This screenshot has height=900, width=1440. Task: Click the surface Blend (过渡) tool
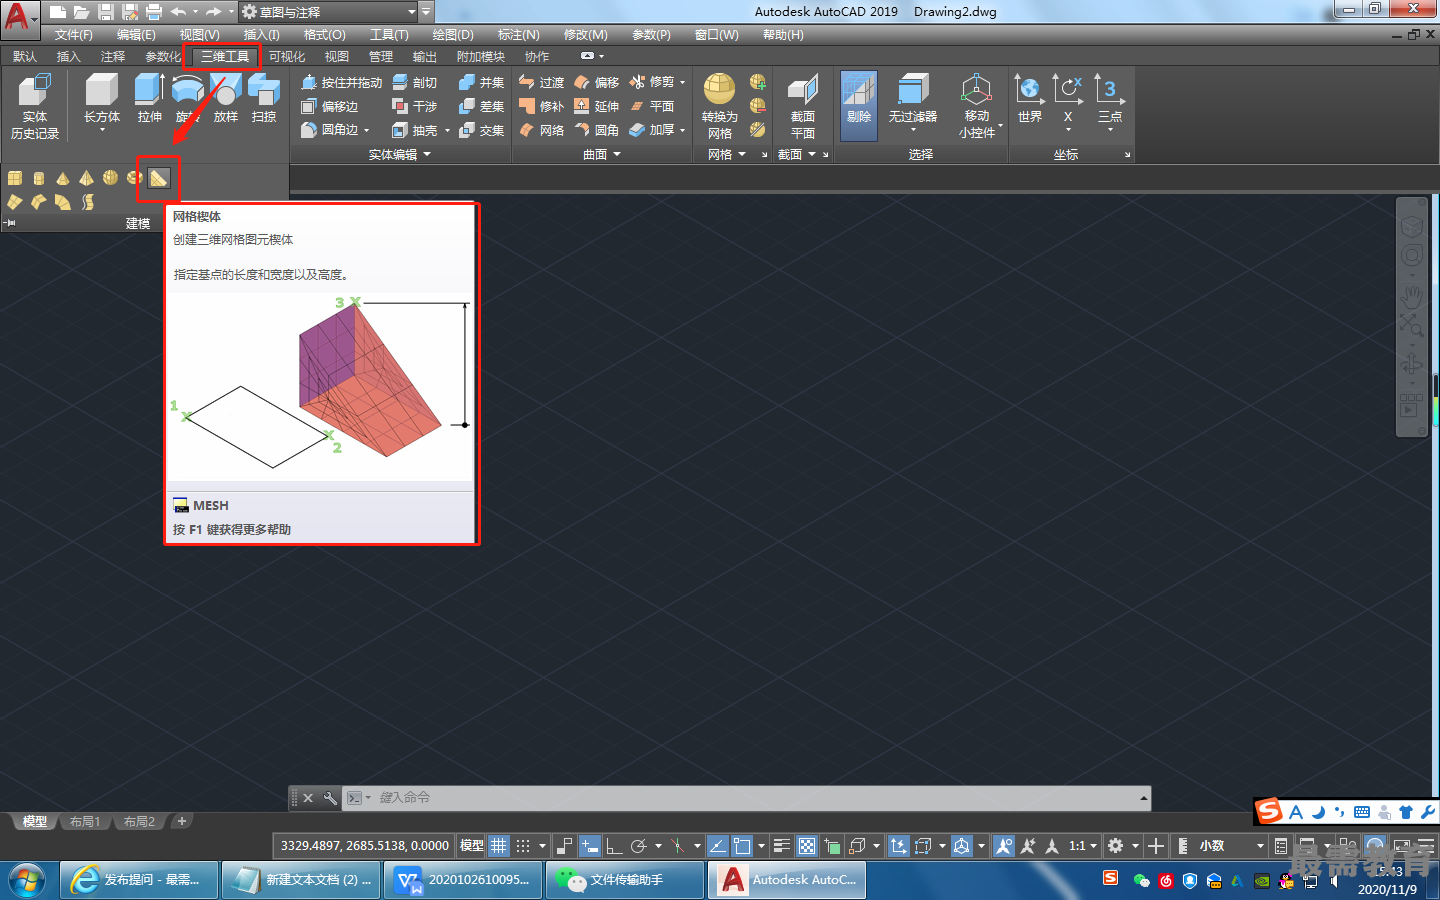(x=541, y=82)
